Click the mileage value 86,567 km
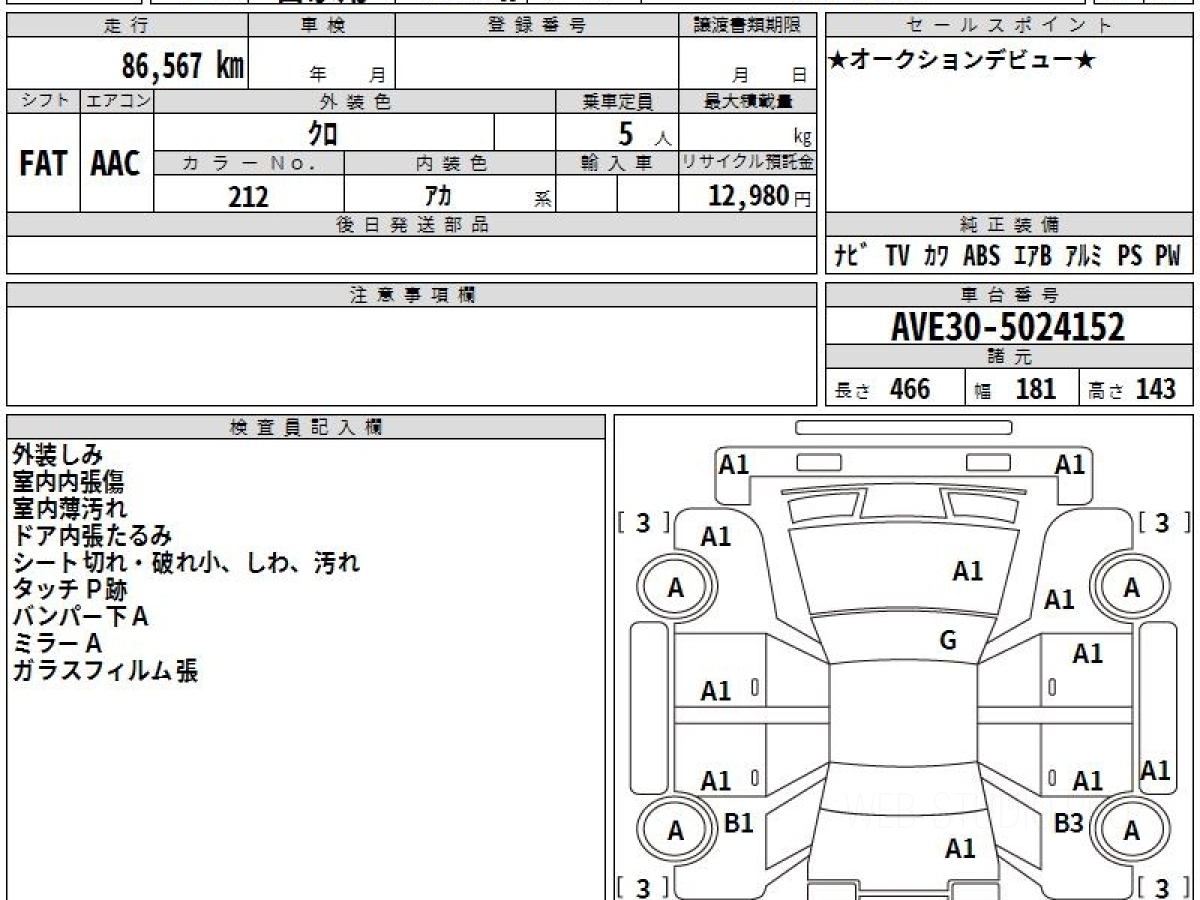Screen dimensions: 1200x900 [x=183, y=65]
